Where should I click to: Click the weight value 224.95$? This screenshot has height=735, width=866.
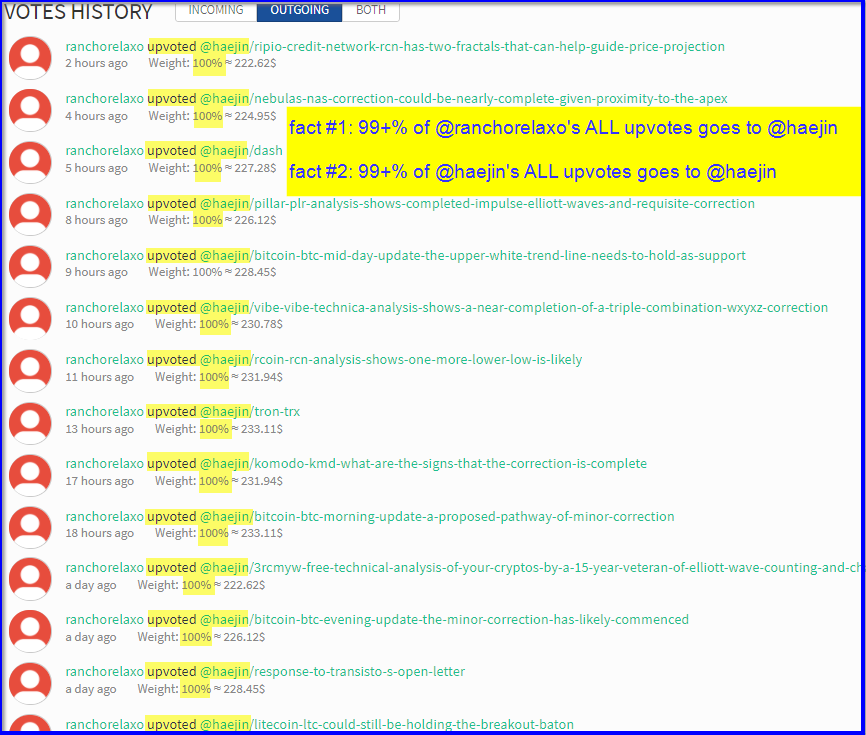click(255, 116)
